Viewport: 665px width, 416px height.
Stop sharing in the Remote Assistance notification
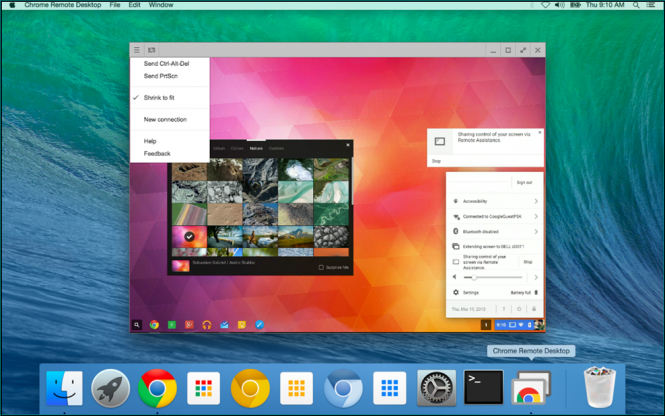pyautogui.click(x=436, y=160)
